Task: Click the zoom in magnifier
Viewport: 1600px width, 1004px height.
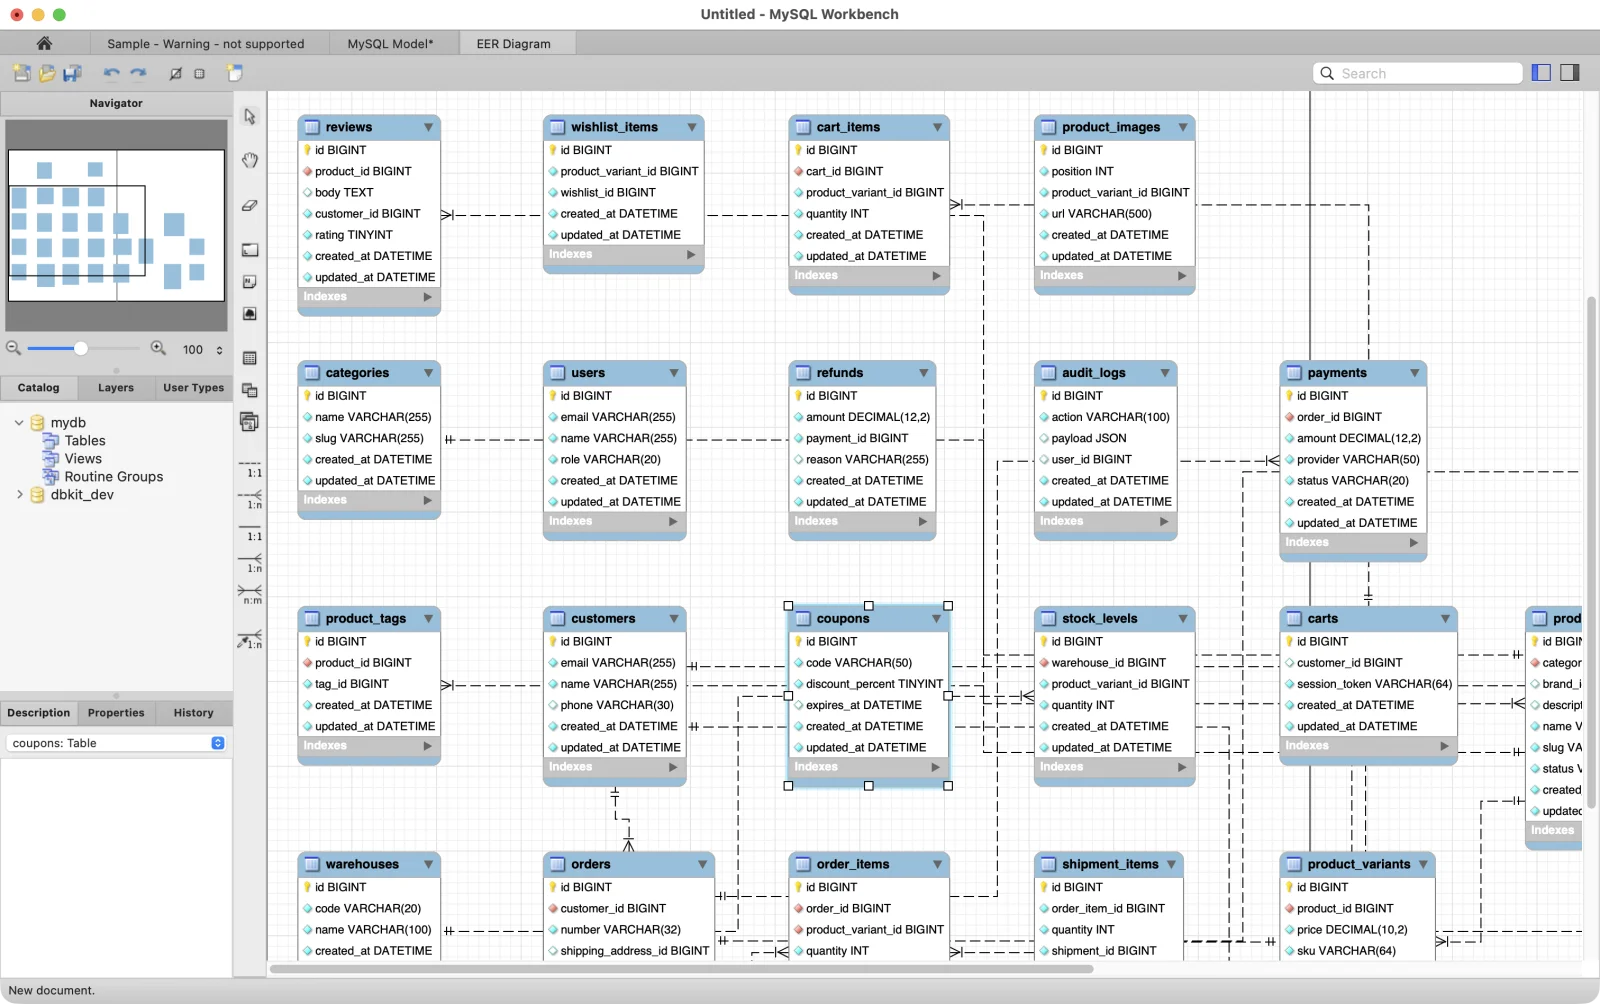Action: pos(158,348)
